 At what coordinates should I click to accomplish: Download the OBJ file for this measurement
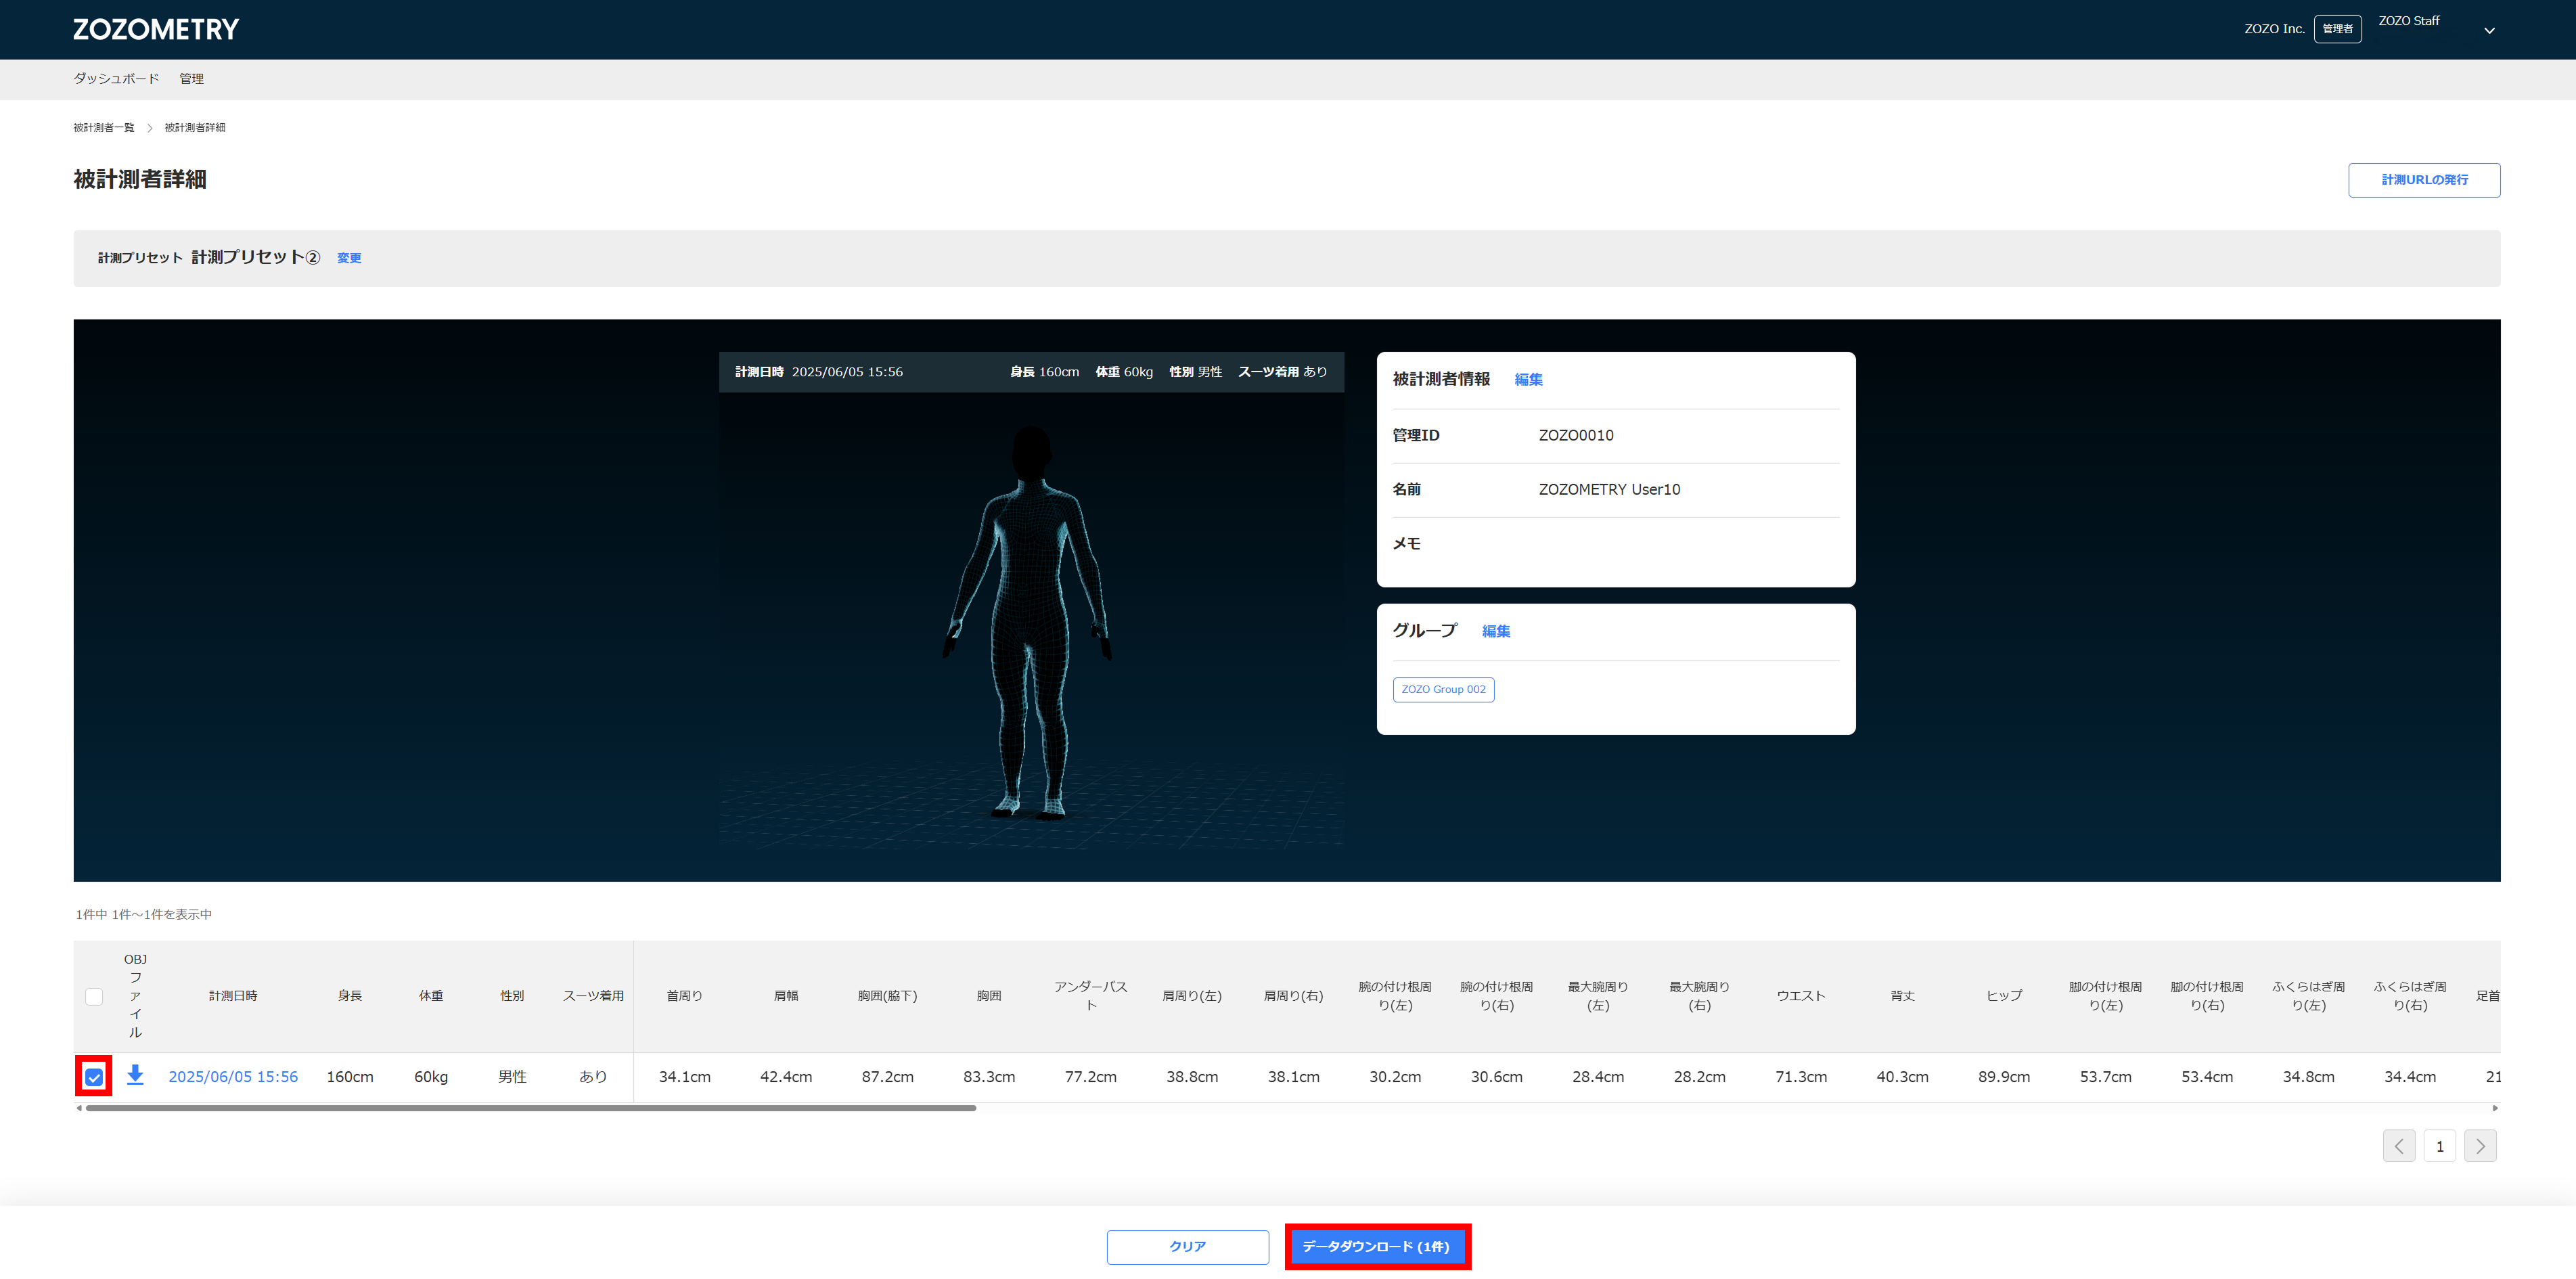(x=135, y=1075)
